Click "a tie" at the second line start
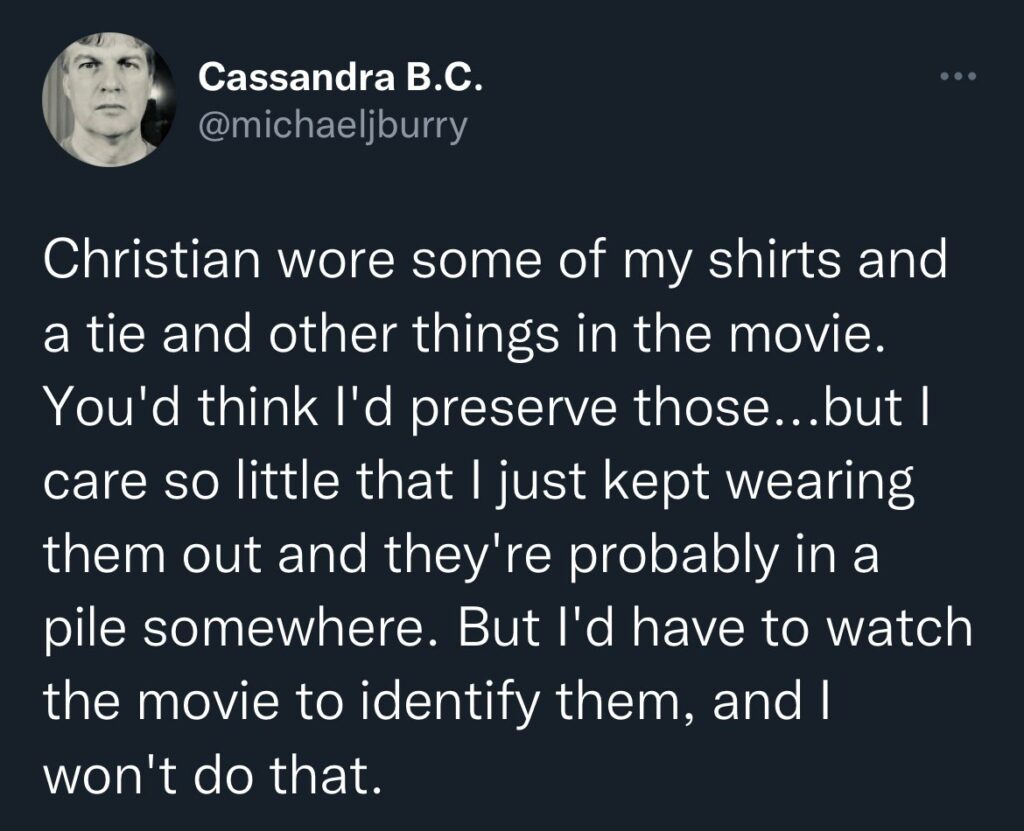The height and width of the screenshot is (831, 1024). (x=89, y=337)
